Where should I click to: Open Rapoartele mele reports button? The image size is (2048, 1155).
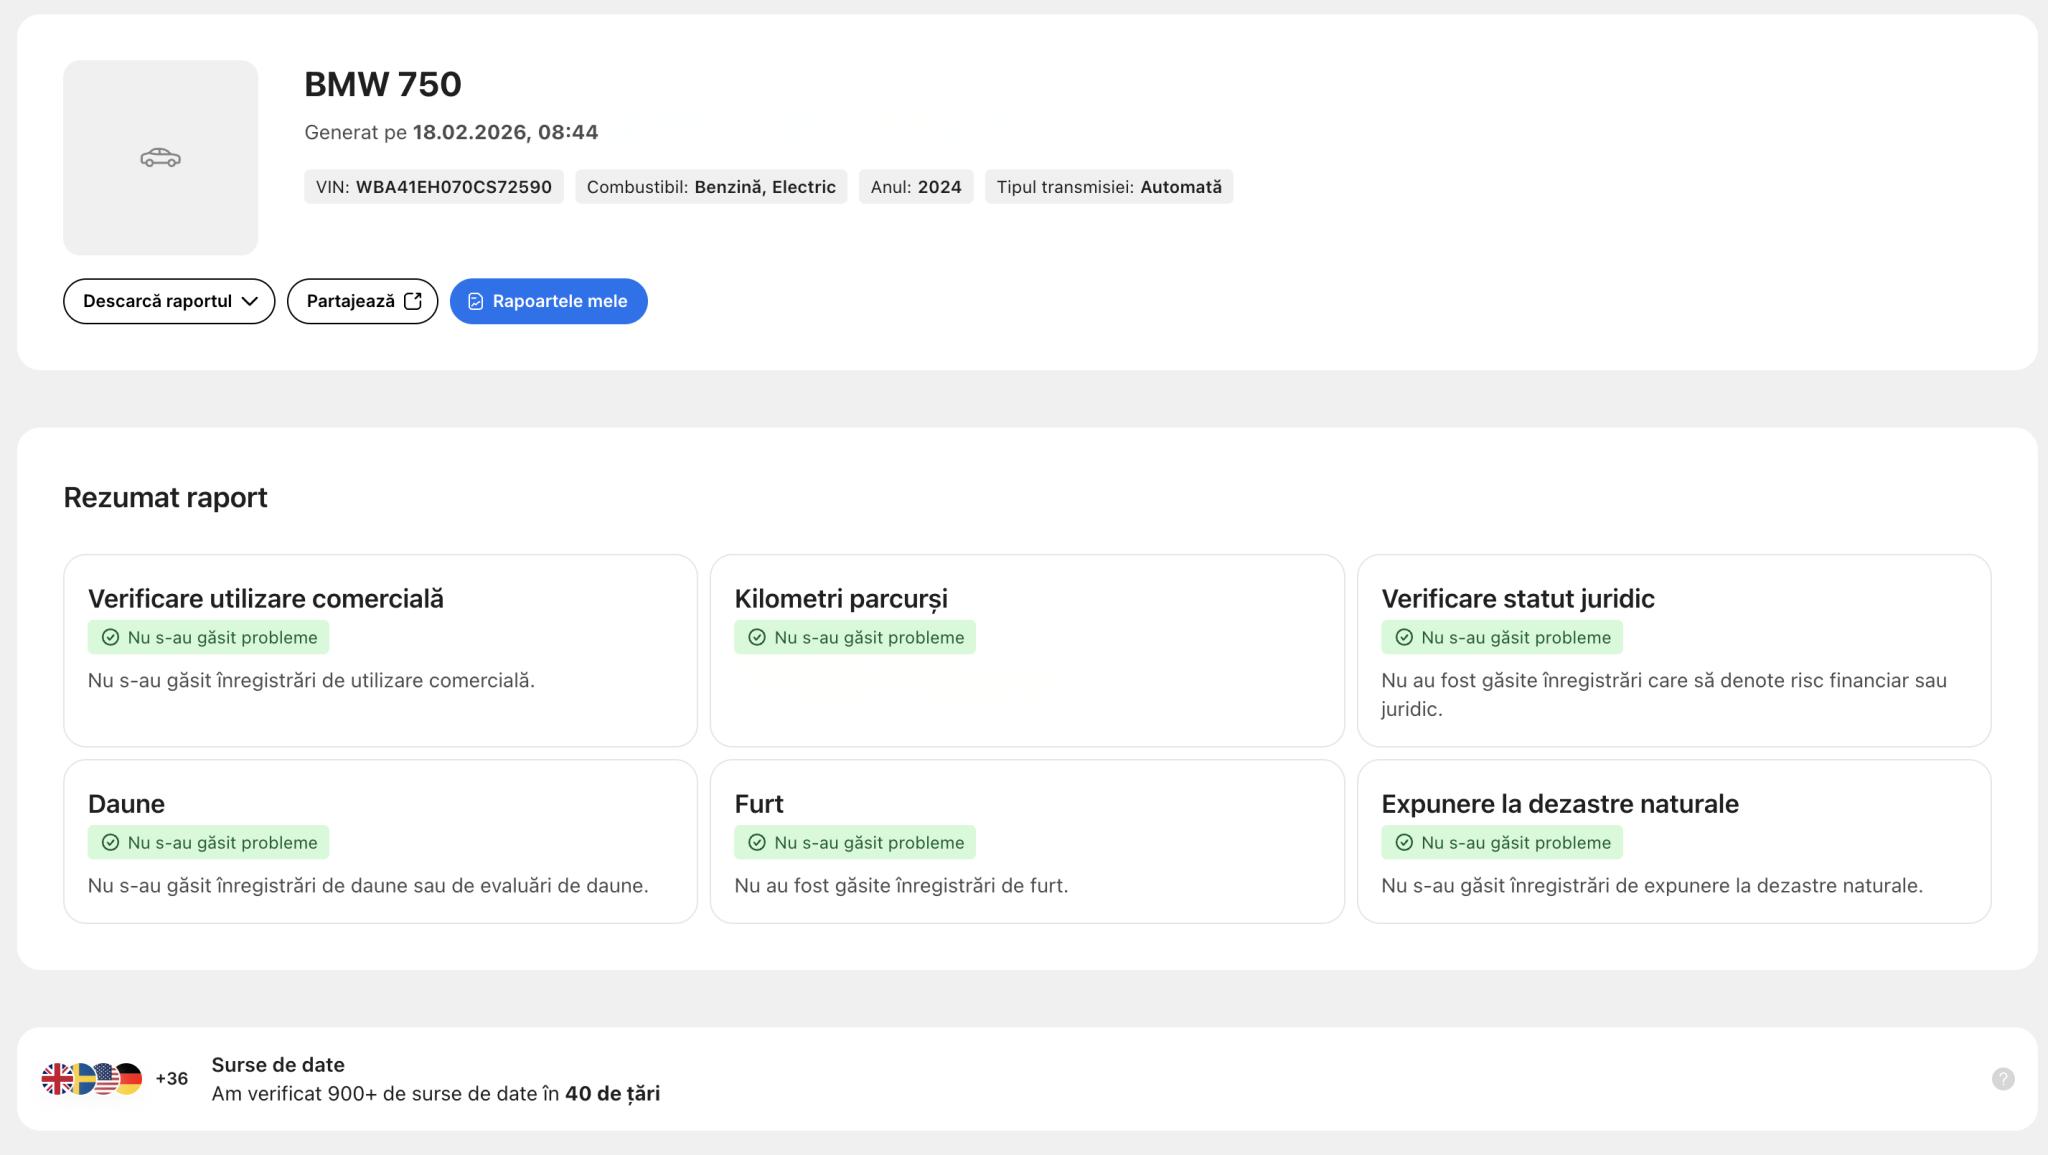tap(548, 301)
